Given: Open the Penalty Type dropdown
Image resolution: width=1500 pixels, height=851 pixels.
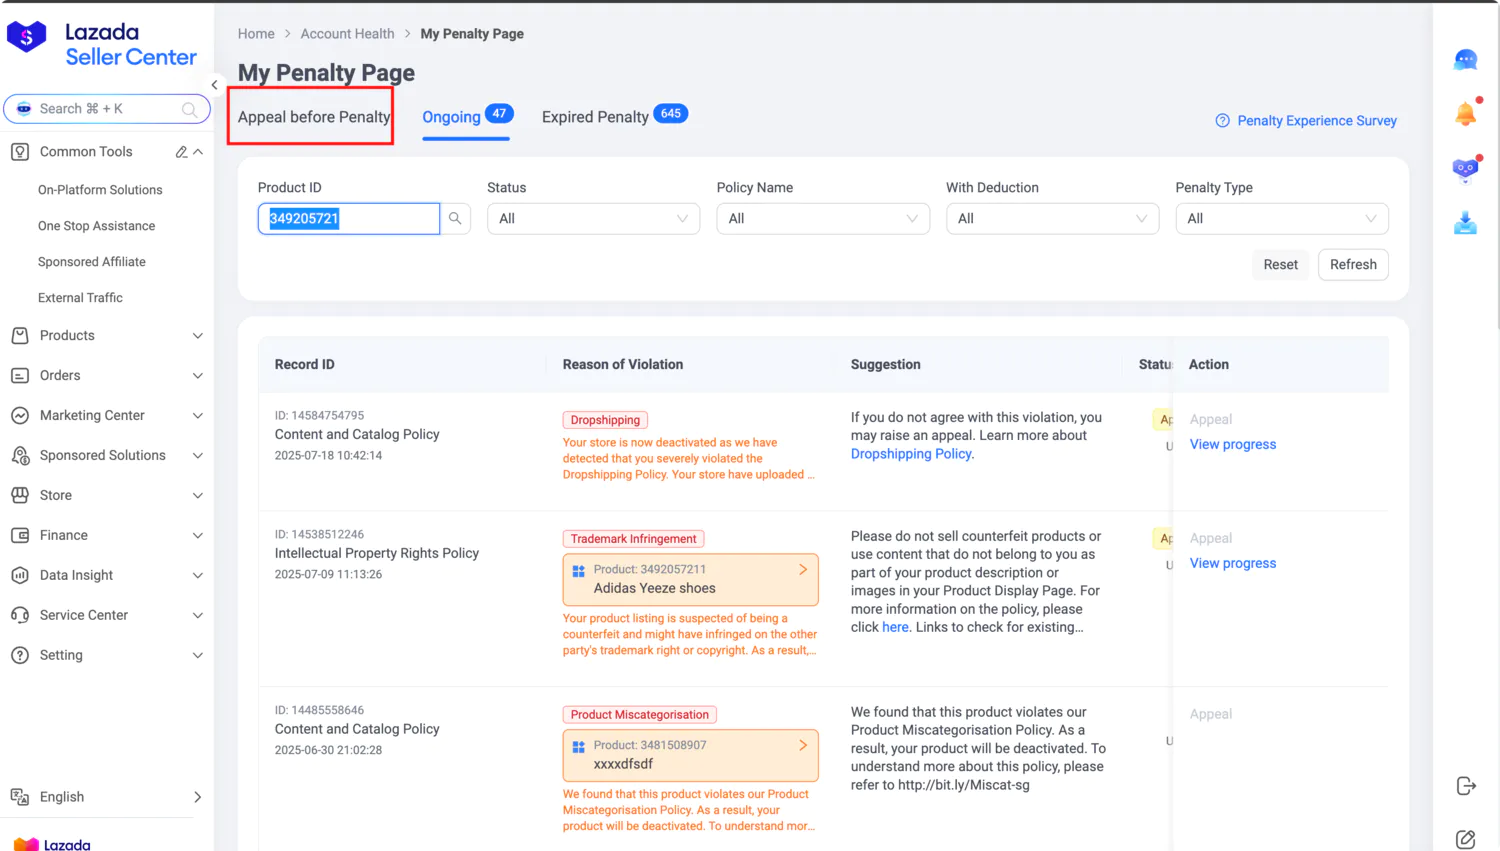Looking at the screenshot, I should click(1281, 219).
